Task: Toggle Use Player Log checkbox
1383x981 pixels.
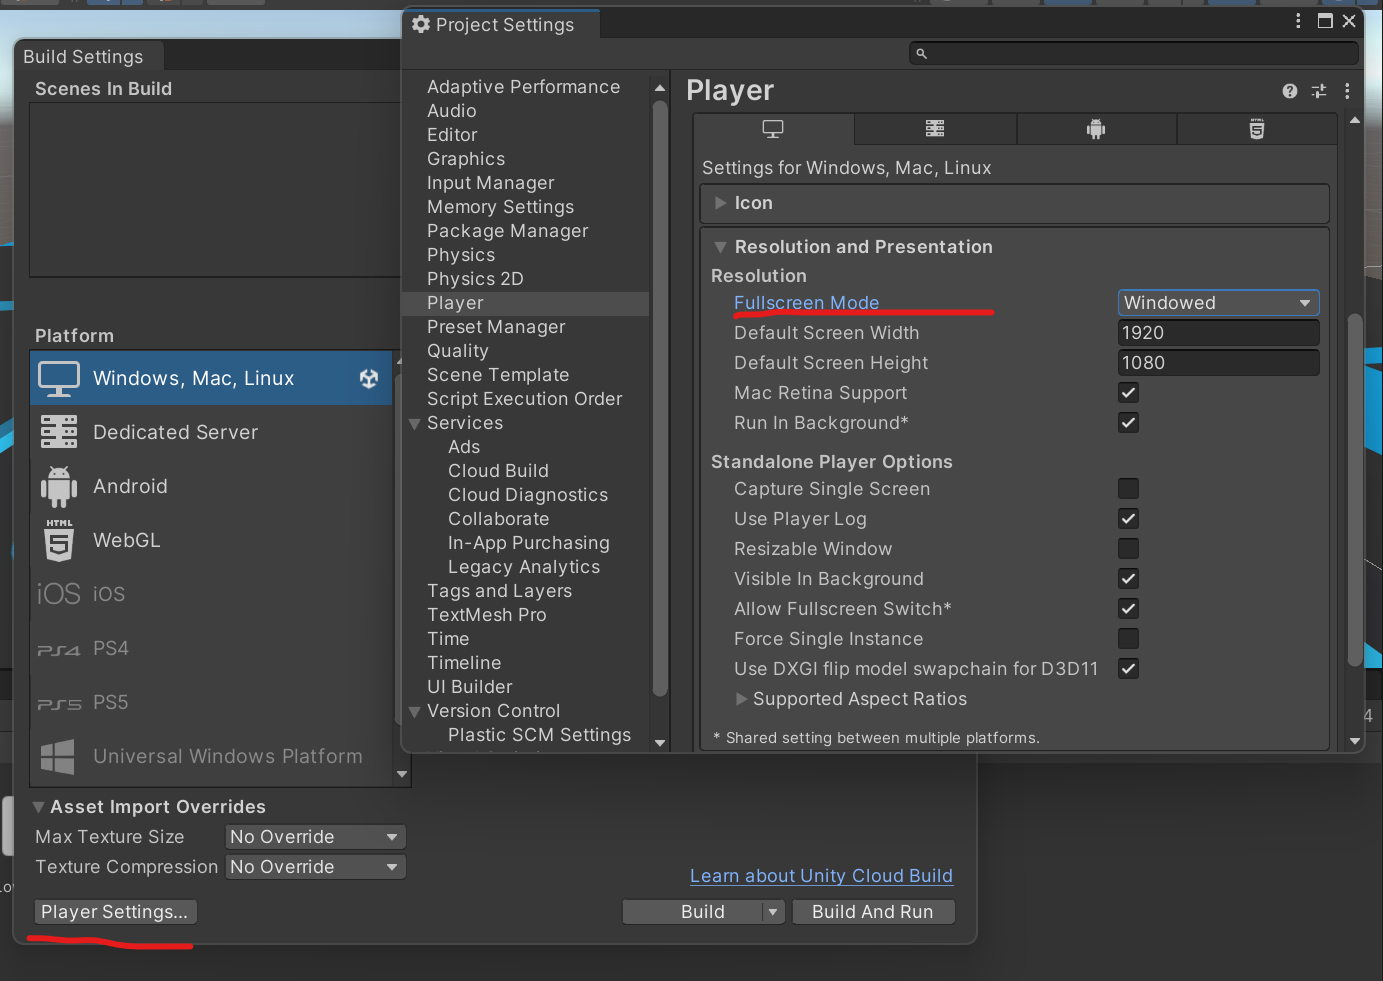Action: (1128, 519)
